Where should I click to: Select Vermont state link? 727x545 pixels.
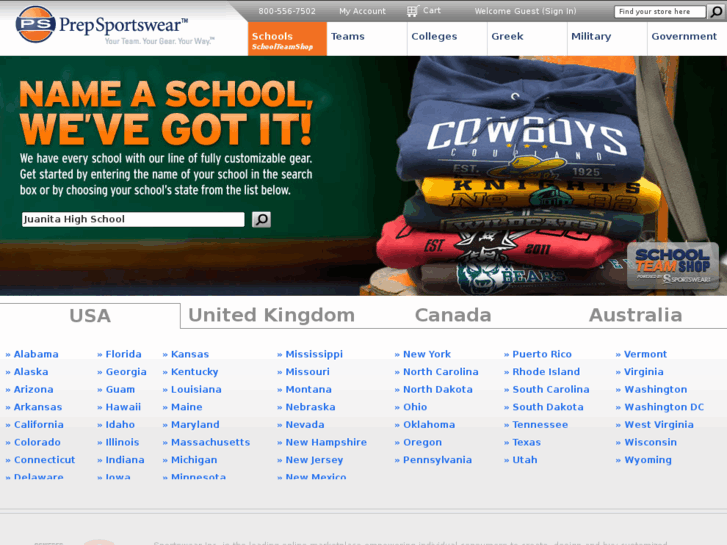[x=645, y=354]
